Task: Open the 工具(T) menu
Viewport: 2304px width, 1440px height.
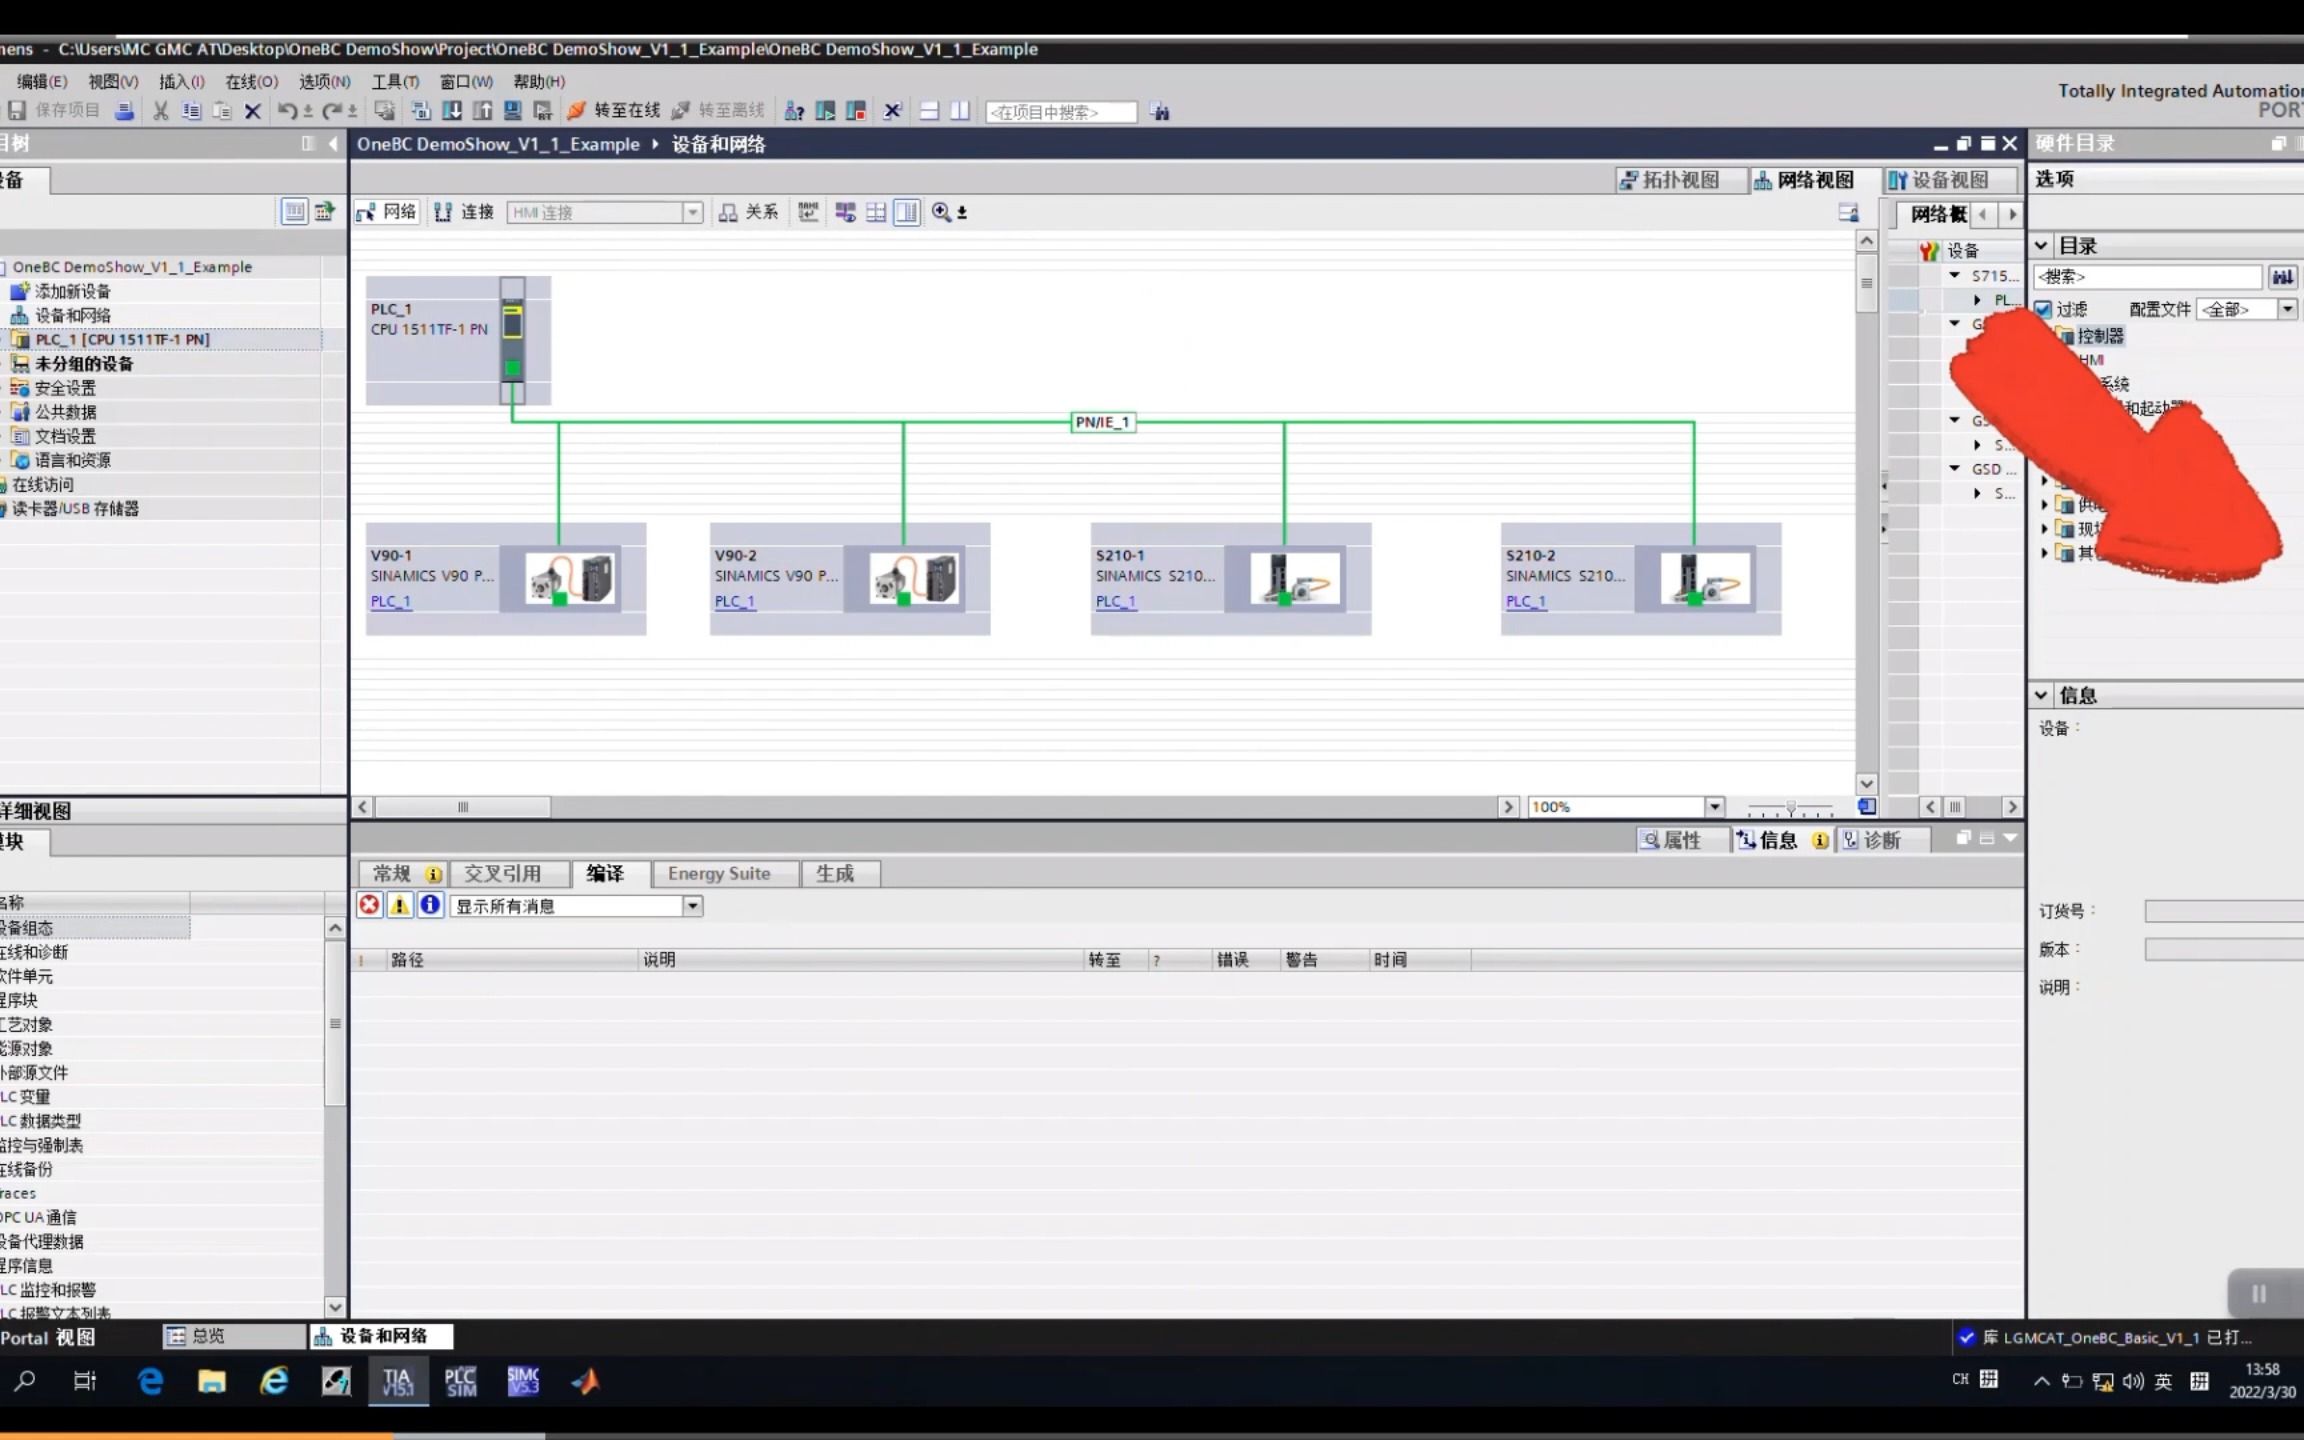Action: (395, 82)
